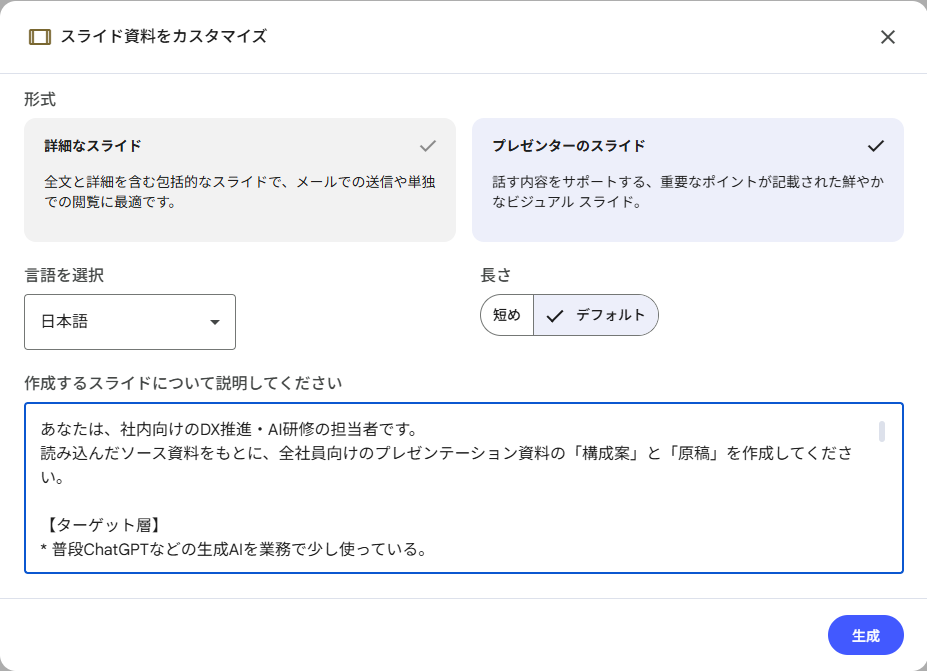Open the 日本語 language dropdown
The height and width of the screenshot is (671, 927).
130,322
